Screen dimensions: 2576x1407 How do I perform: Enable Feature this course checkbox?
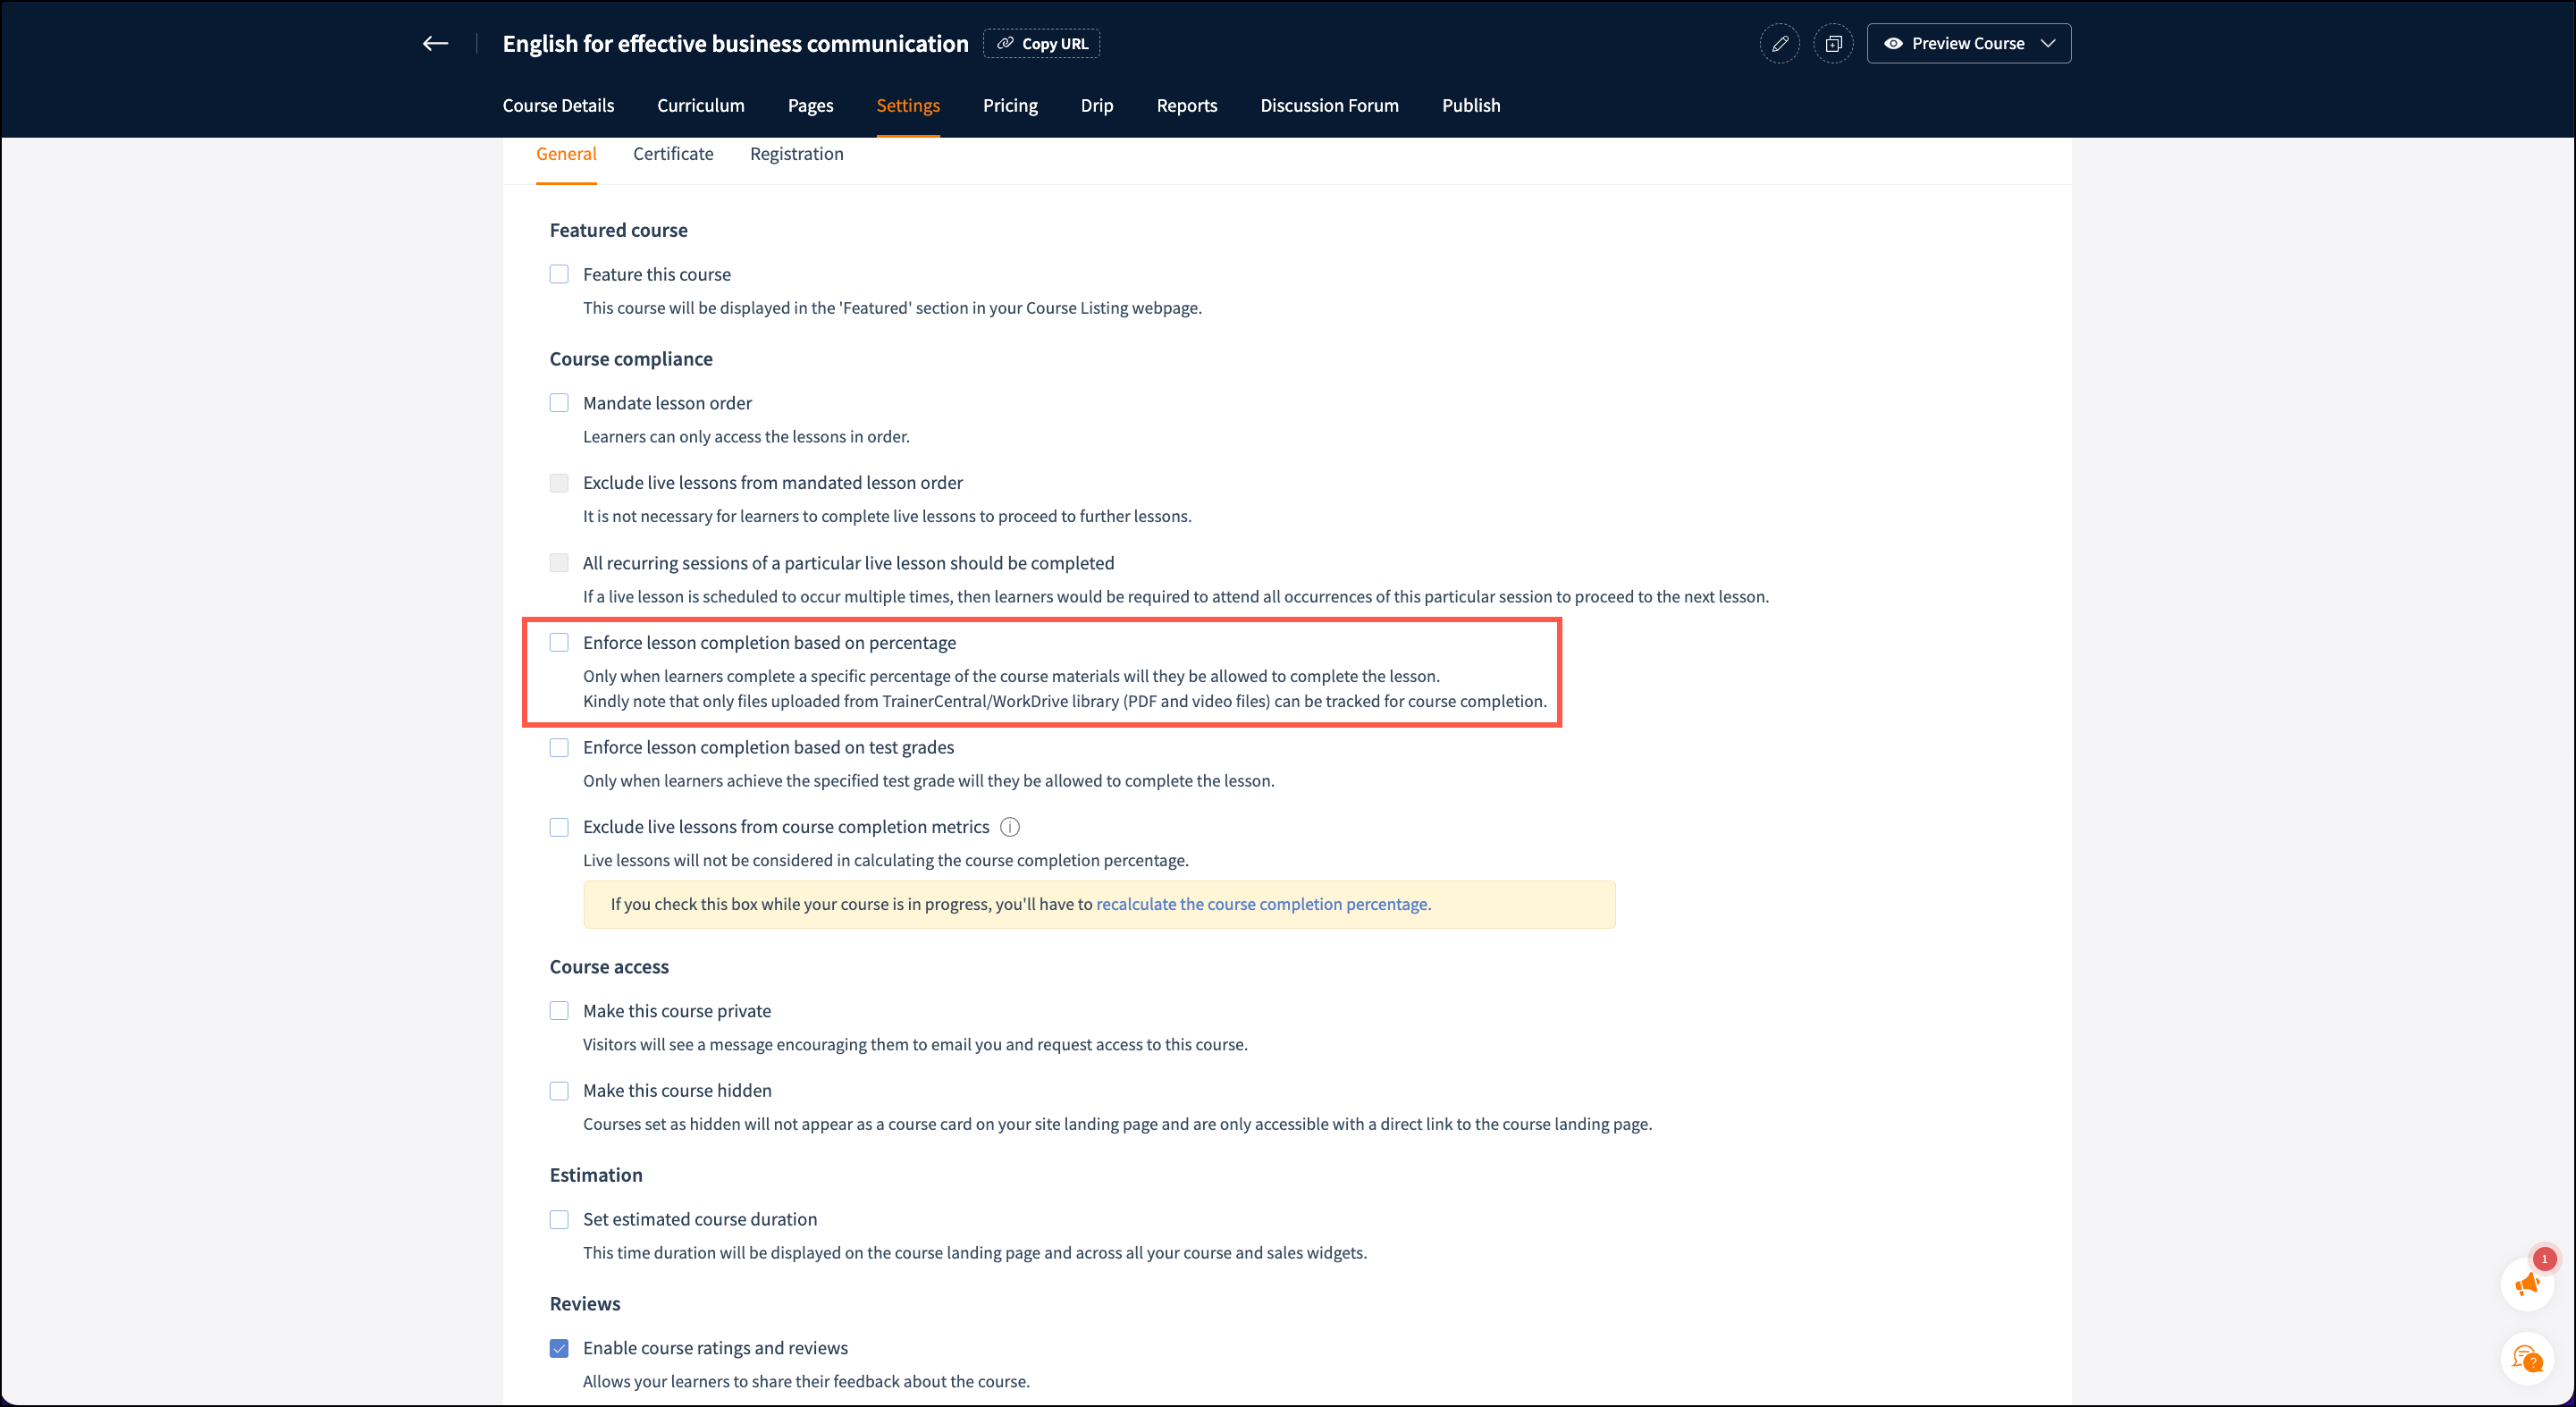click(x=559, y=274)
